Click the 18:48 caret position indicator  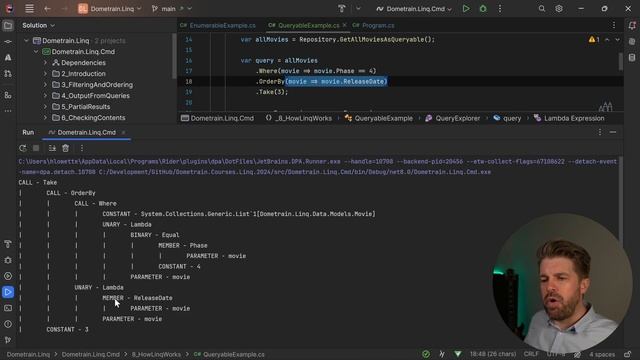(x=493, y=354)
